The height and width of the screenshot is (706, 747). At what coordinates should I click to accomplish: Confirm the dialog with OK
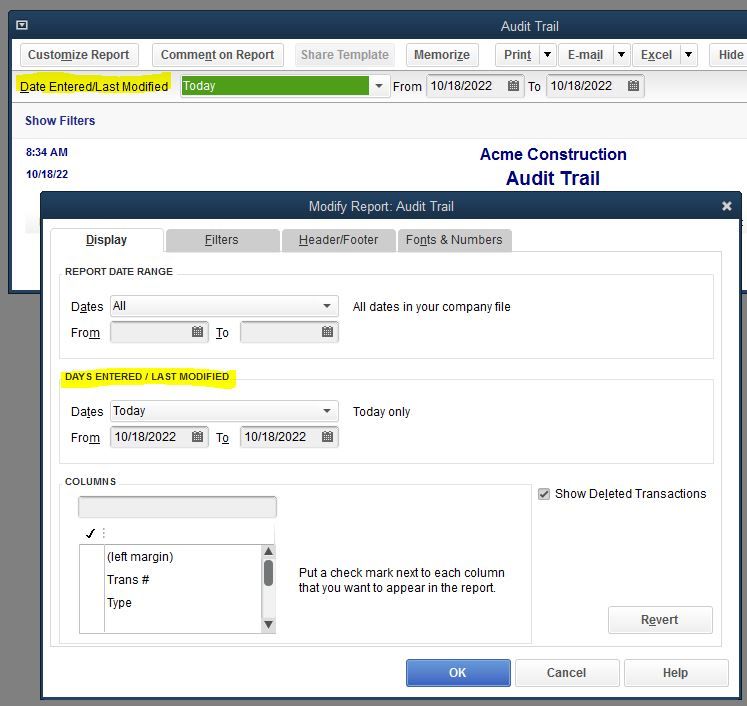(458, 673)
